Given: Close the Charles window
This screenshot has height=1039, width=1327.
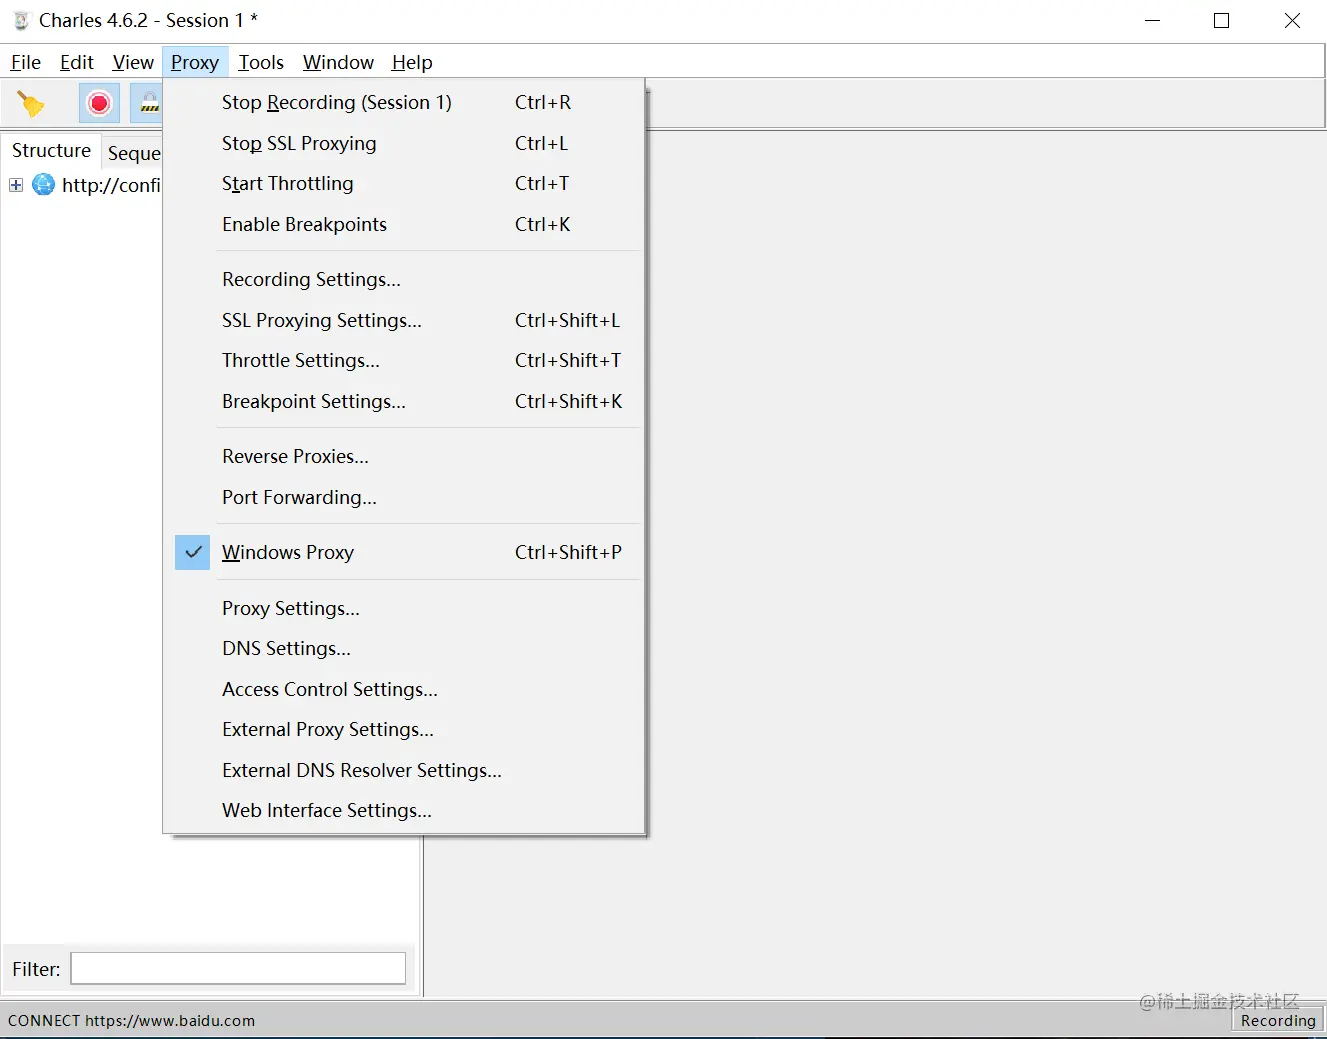Looking at the screenshot, I should point(1292,20).
